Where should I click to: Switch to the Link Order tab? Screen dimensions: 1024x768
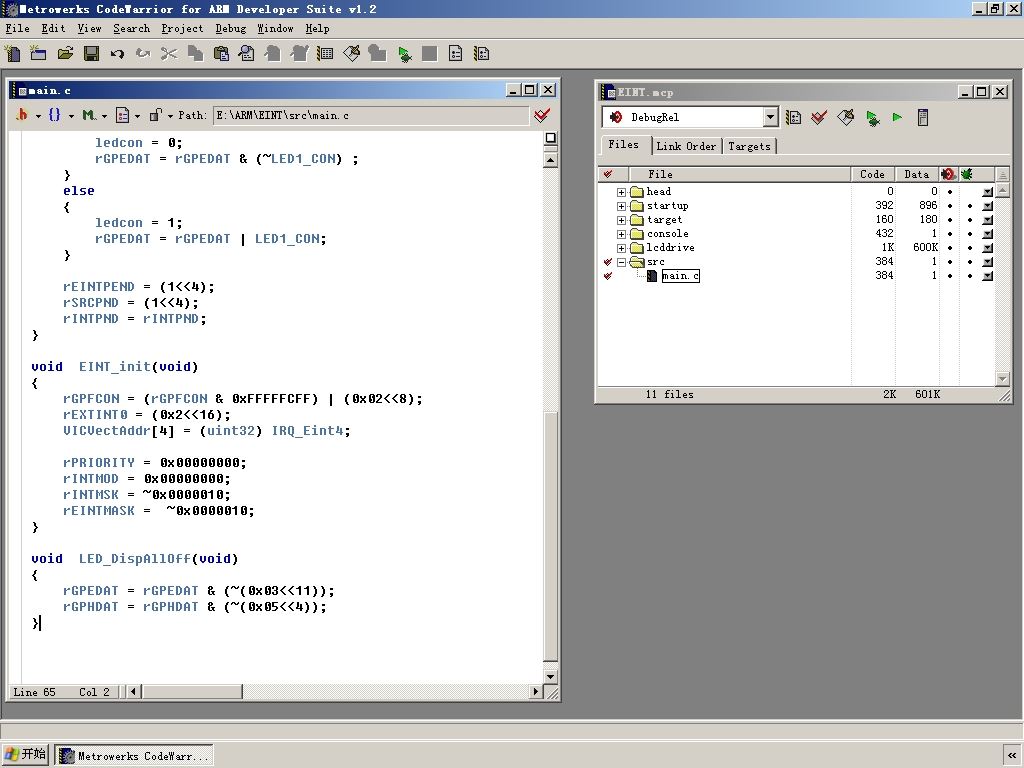(x=686, y=146)
